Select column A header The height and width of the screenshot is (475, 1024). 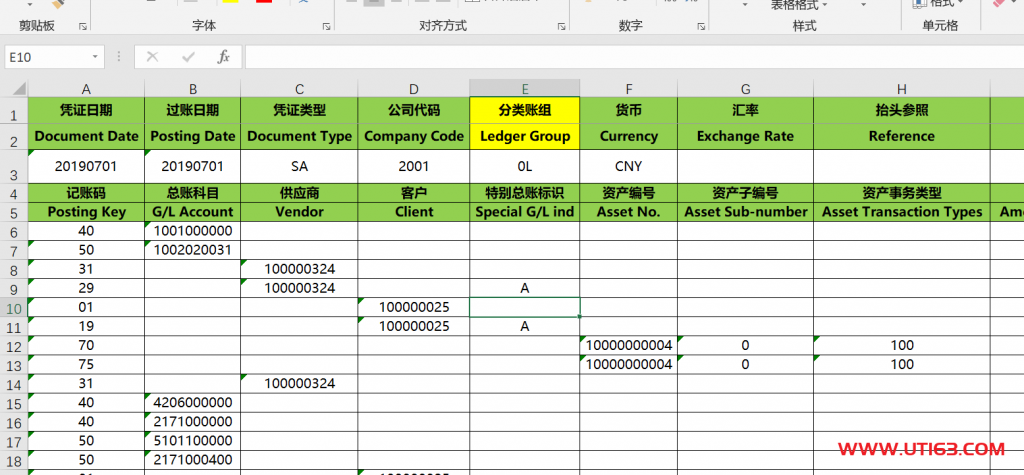point(86,89)
